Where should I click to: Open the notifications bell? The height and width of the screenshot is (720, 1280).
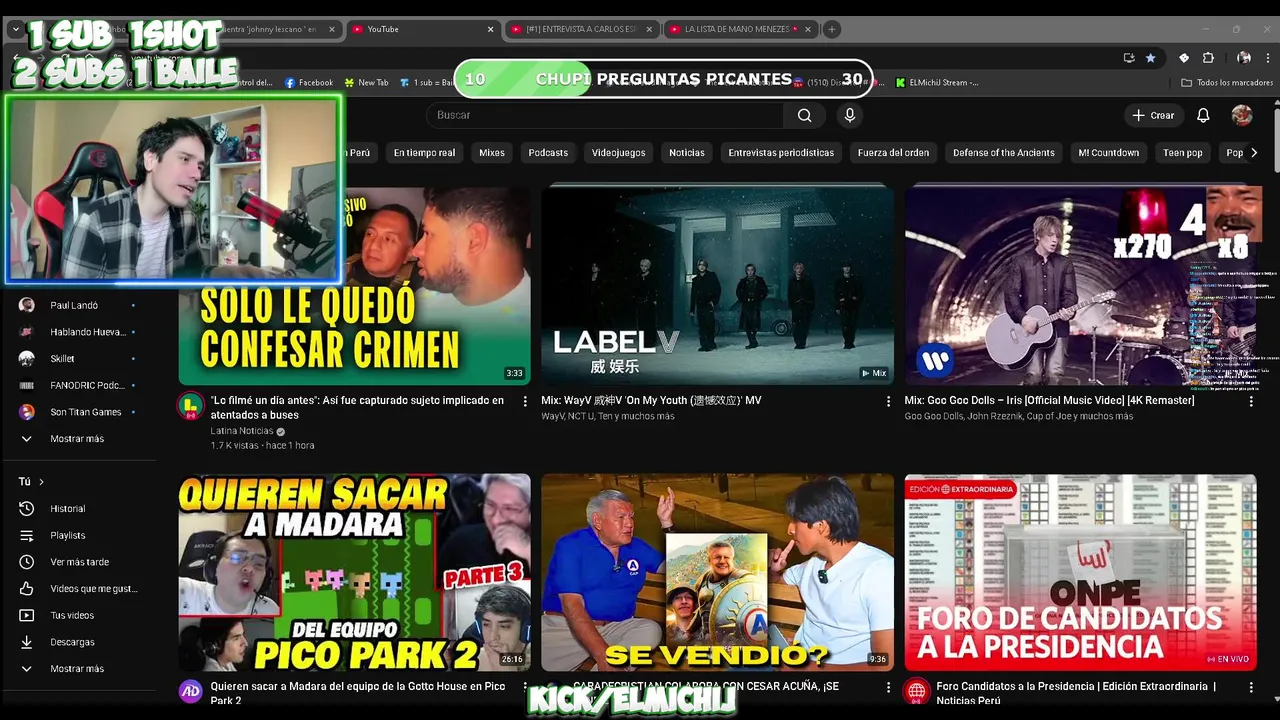(1203, 115)
